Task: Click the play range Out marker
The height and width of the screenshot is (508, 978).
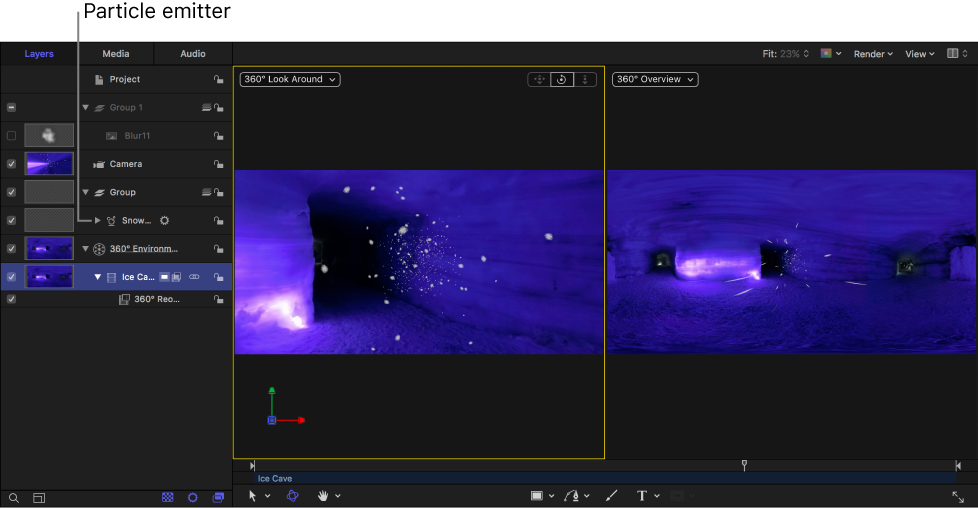Action: [x=958, y=466]
